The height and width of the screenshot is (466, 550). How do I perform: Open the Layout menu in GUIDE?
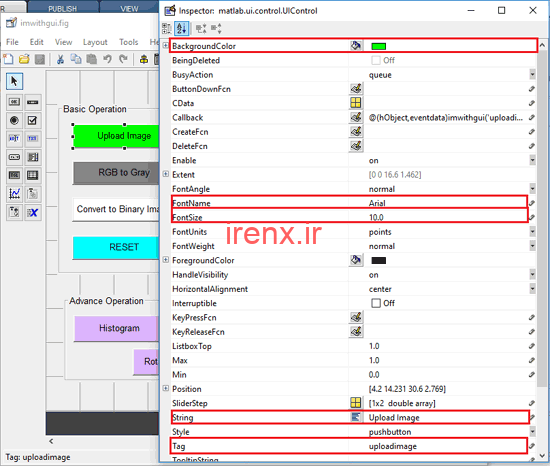click(95, 42)
